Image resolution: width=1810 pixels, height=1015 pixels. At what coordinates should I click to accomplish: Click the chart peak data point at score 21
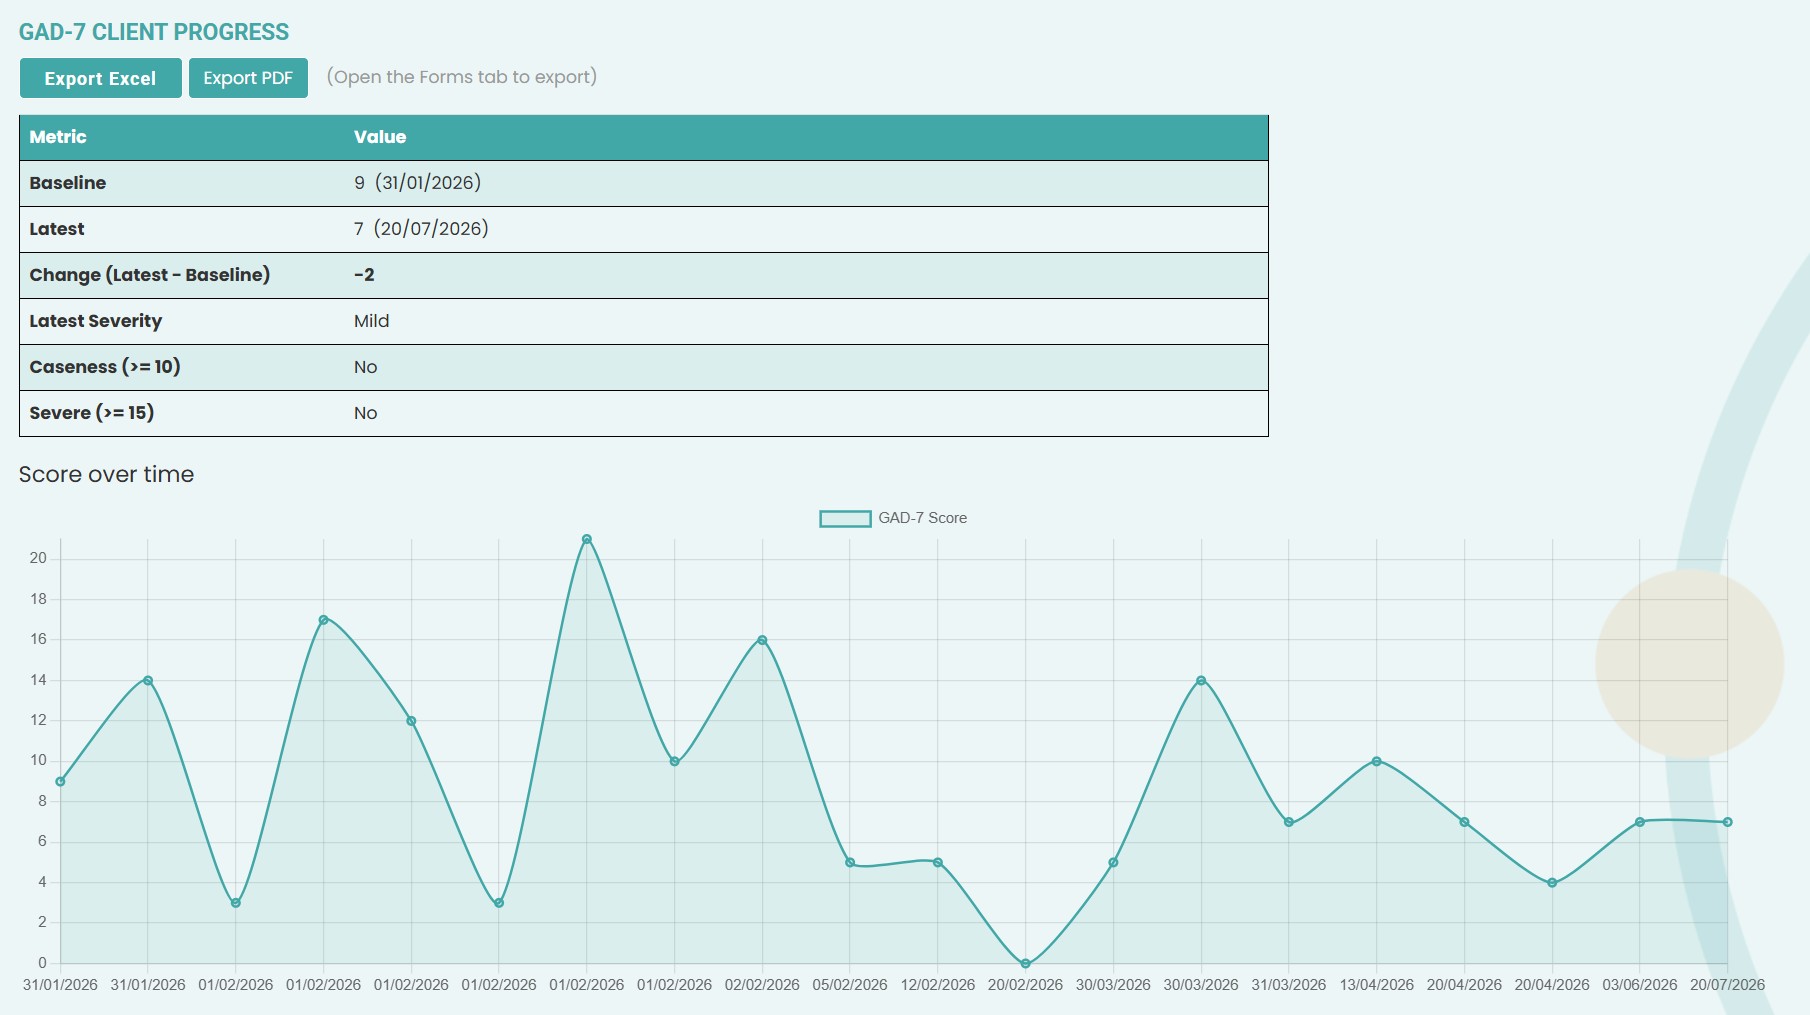coord(587,540)
